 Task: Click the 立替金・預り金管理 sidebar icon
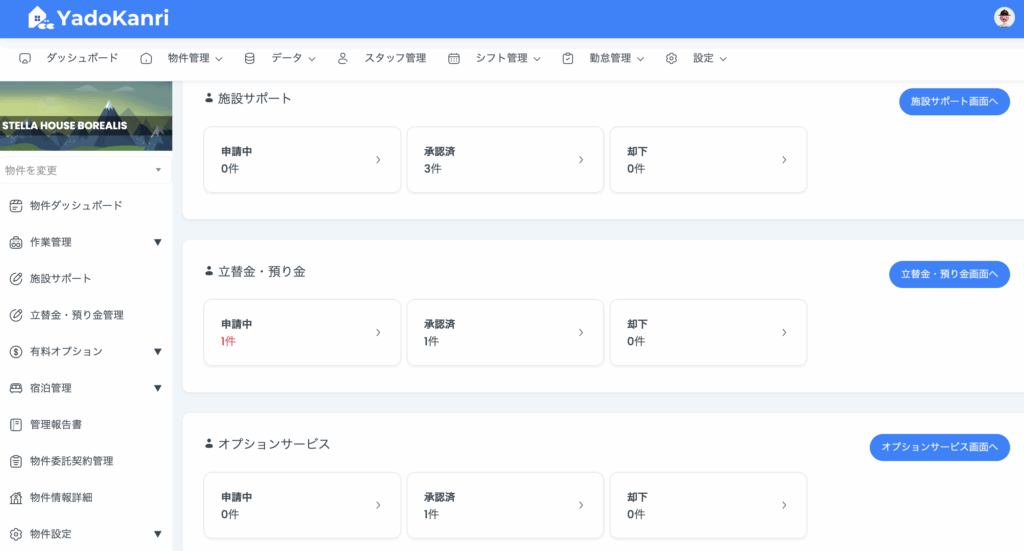(x=15, y=315)
